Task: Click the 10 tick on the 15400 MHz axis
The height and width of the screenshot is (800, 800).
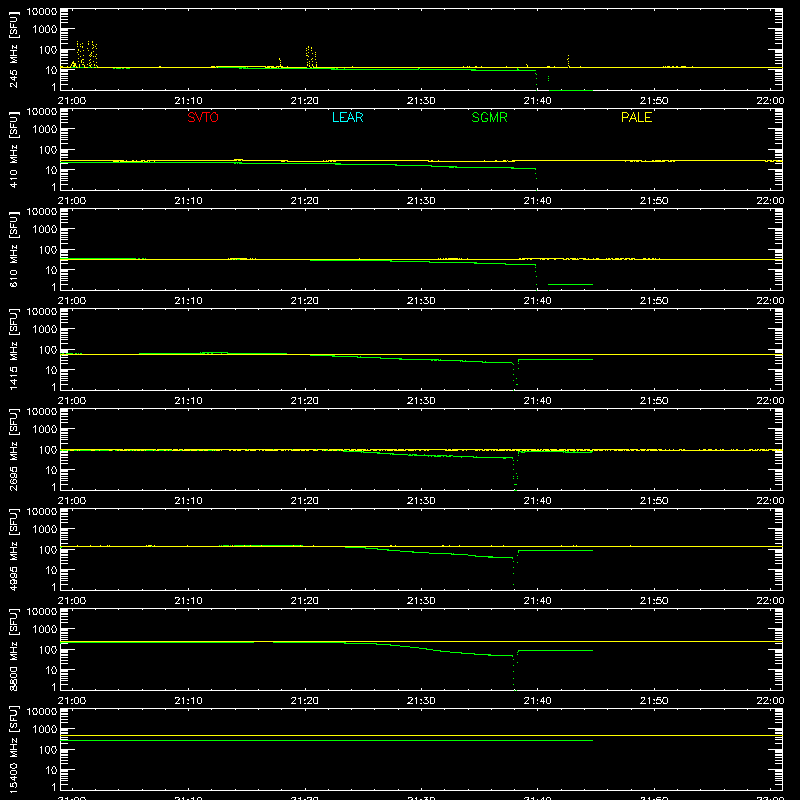Action: click(x=51, y=770)
